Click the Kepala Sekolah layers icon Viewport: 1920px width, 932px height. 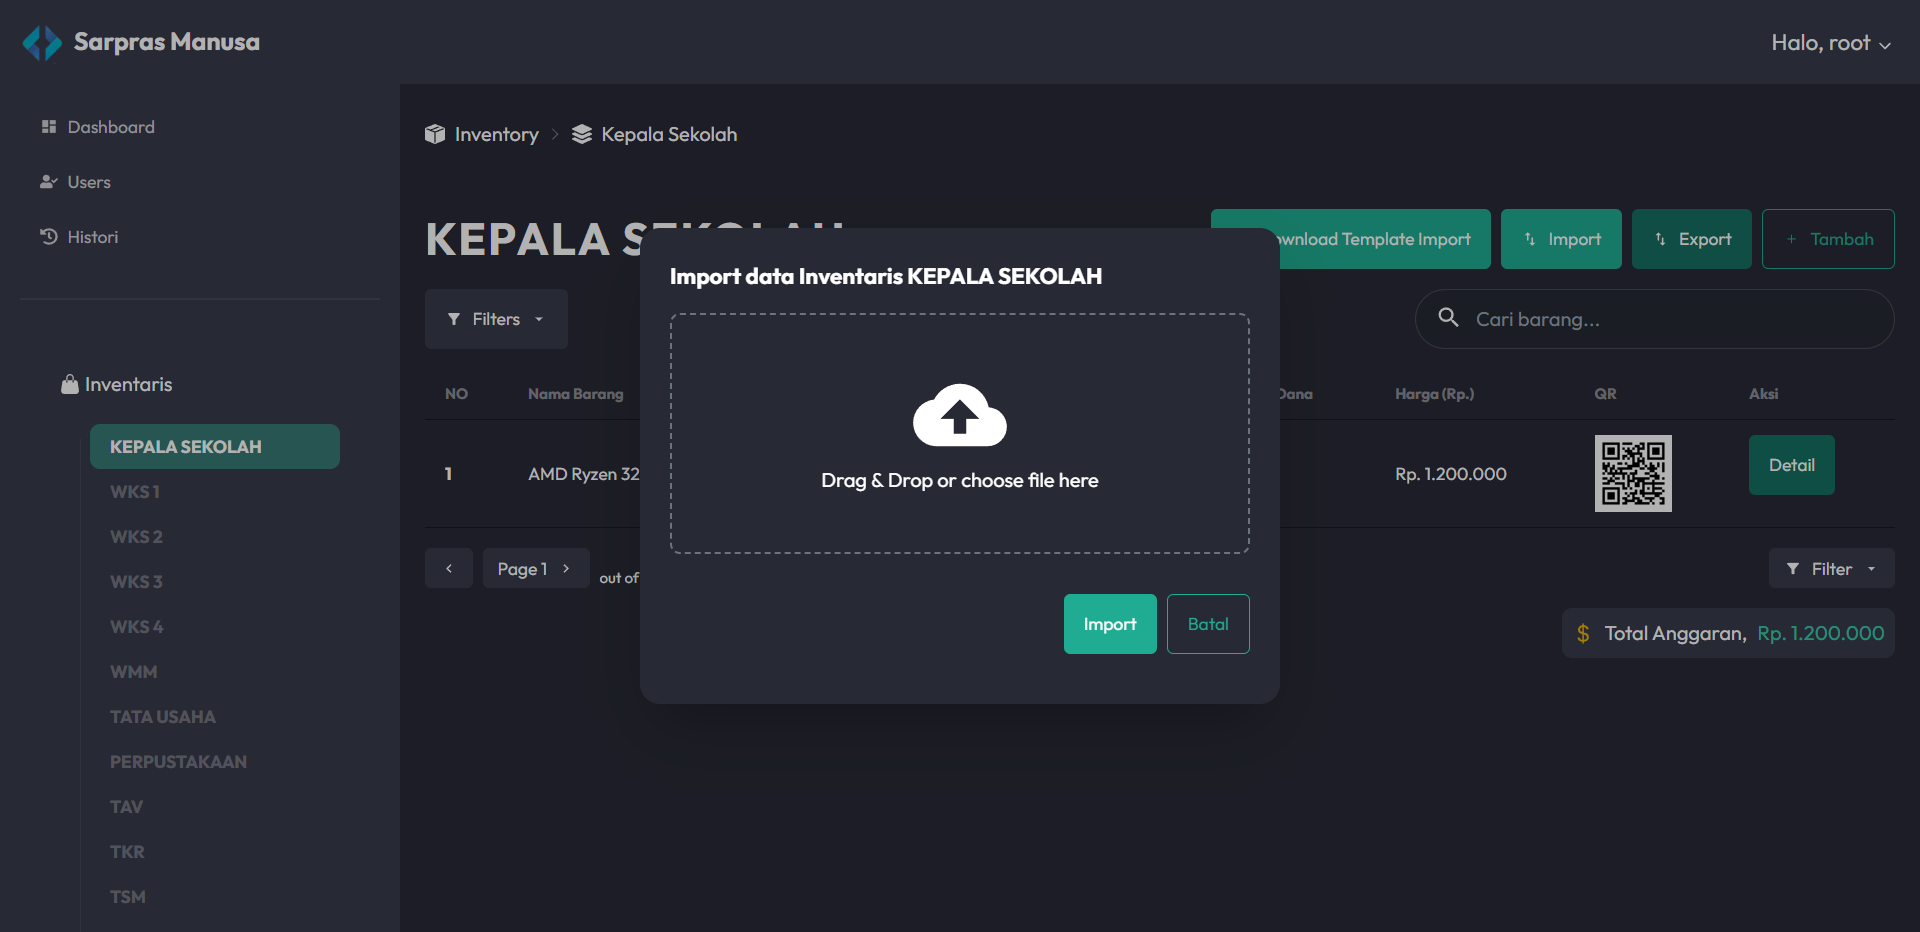pos(582,134)
